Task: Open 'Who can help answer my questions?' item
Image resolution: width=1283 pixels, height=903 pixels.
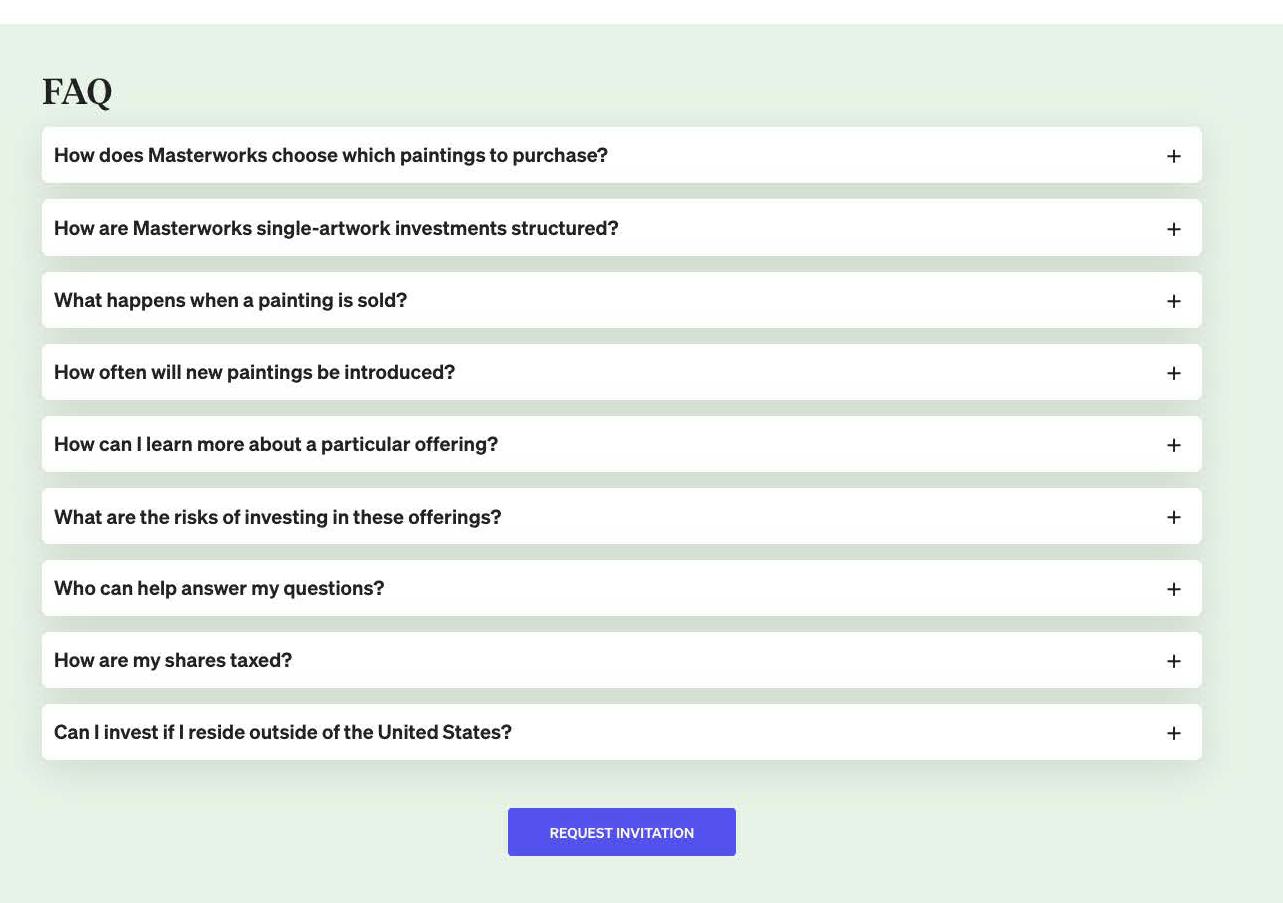Action: pyautogui.click(x=219, y=588)
